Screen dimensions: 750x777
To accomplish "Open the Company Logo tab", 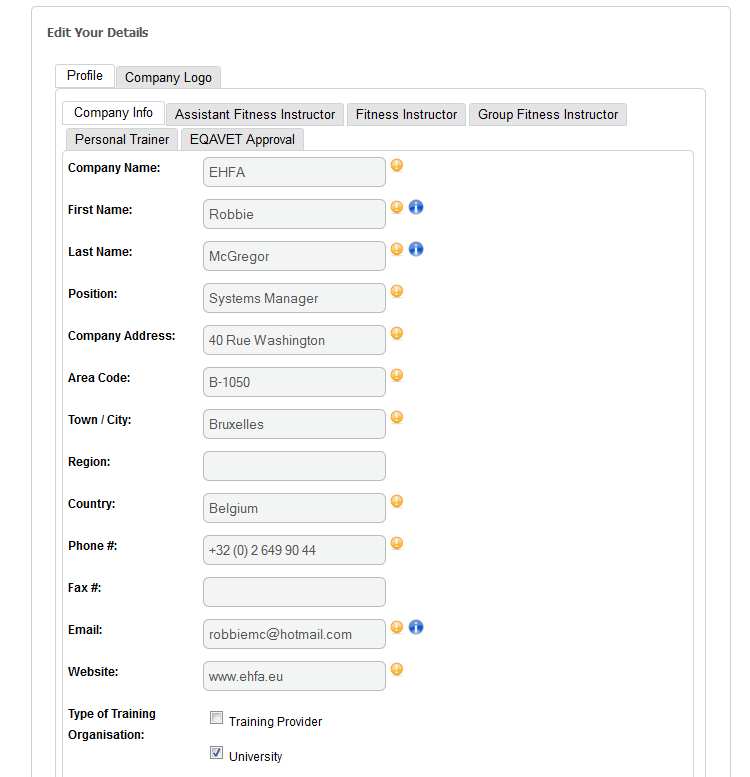I will [x=168, y=77].
